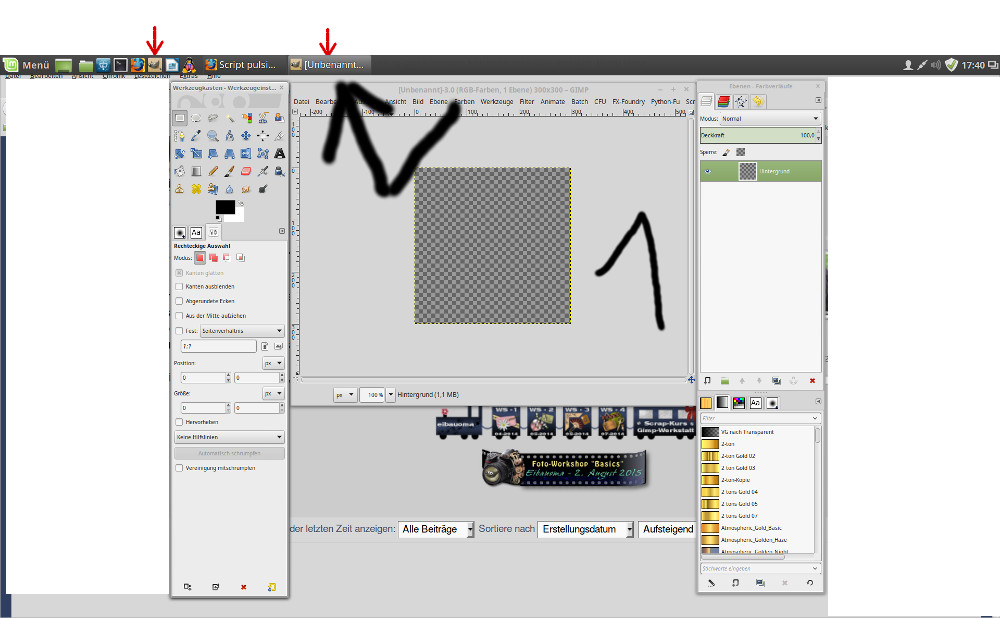Select the Paintbrush tool
The image size is (1000, 618).
(x=230, y=171)
